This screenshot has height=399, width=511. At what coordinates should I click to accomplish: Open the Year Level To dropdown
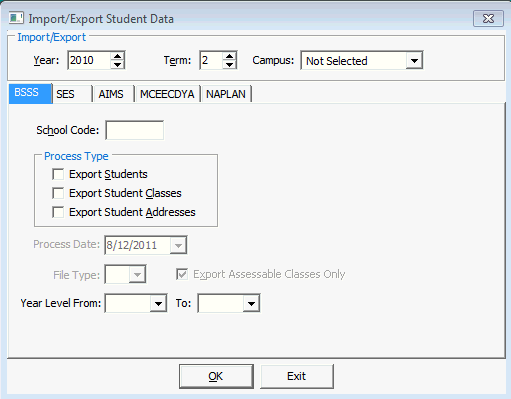pos(251,303)
